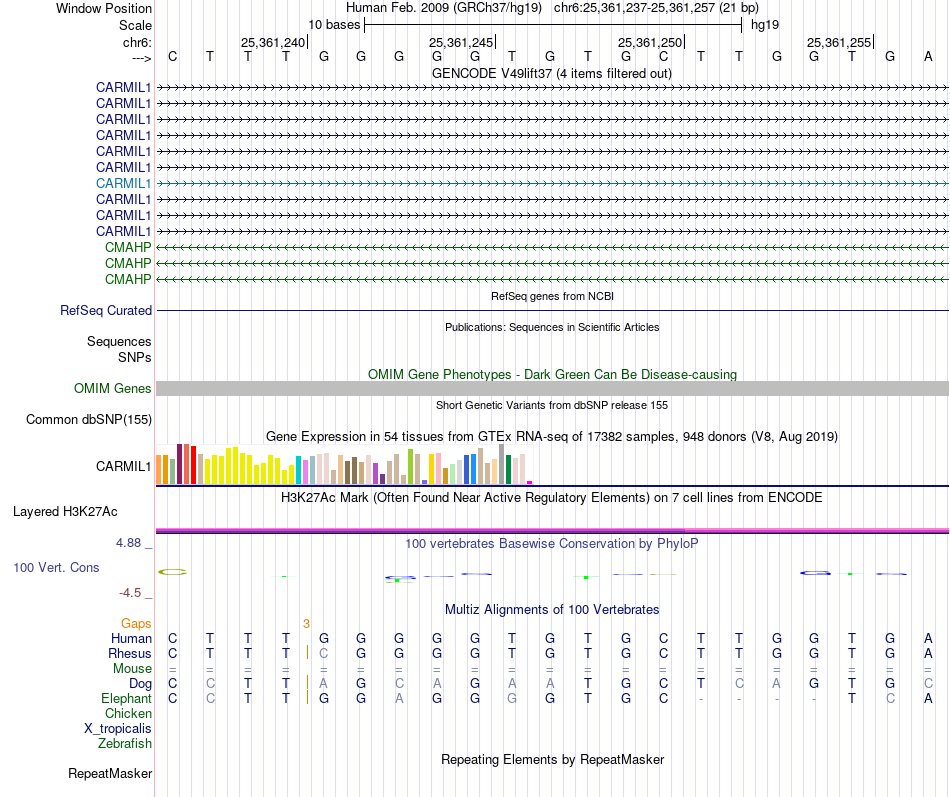
Task: Select the light blue highlighted CARMIL1 transcript label
Action: coord(123,183)
